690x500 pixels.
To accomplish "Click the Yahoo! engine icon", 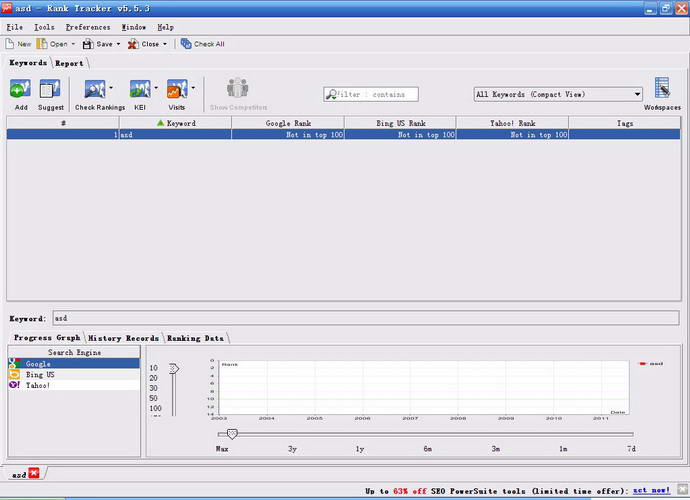I will [14, 385].
